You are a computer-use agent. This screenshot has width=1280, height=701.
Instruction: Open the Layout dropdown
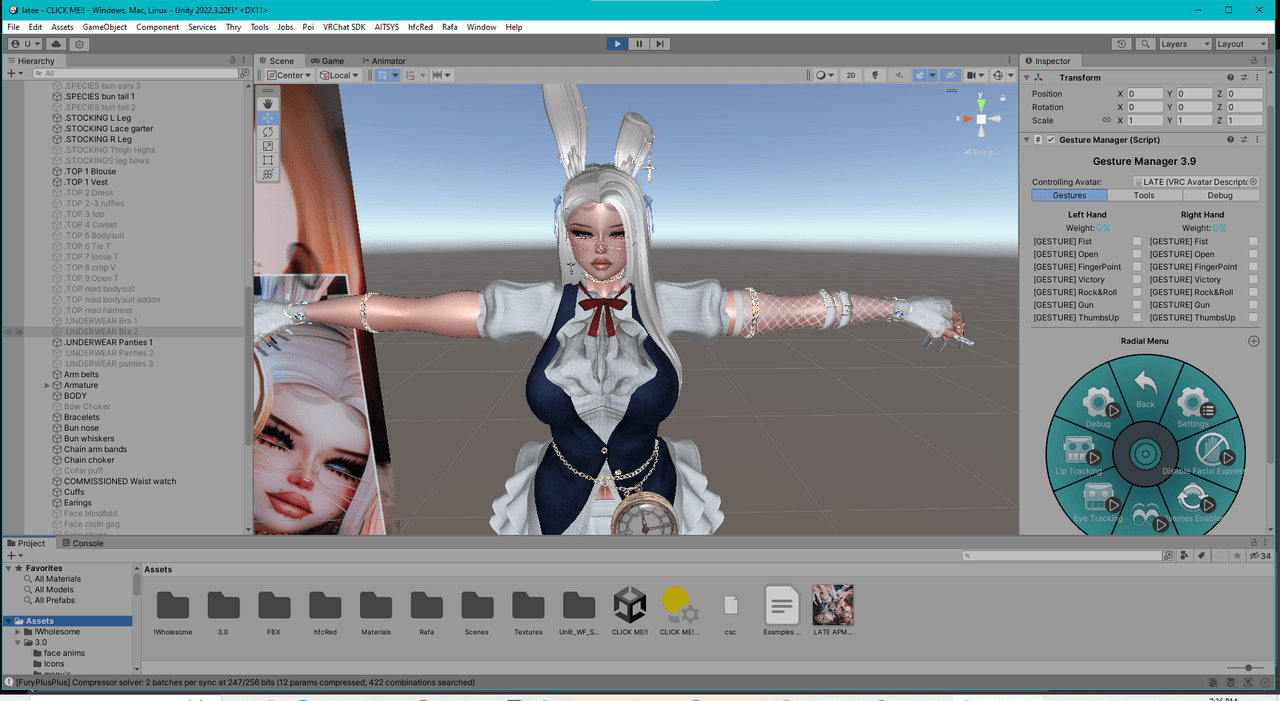(x=1241, y=44)
